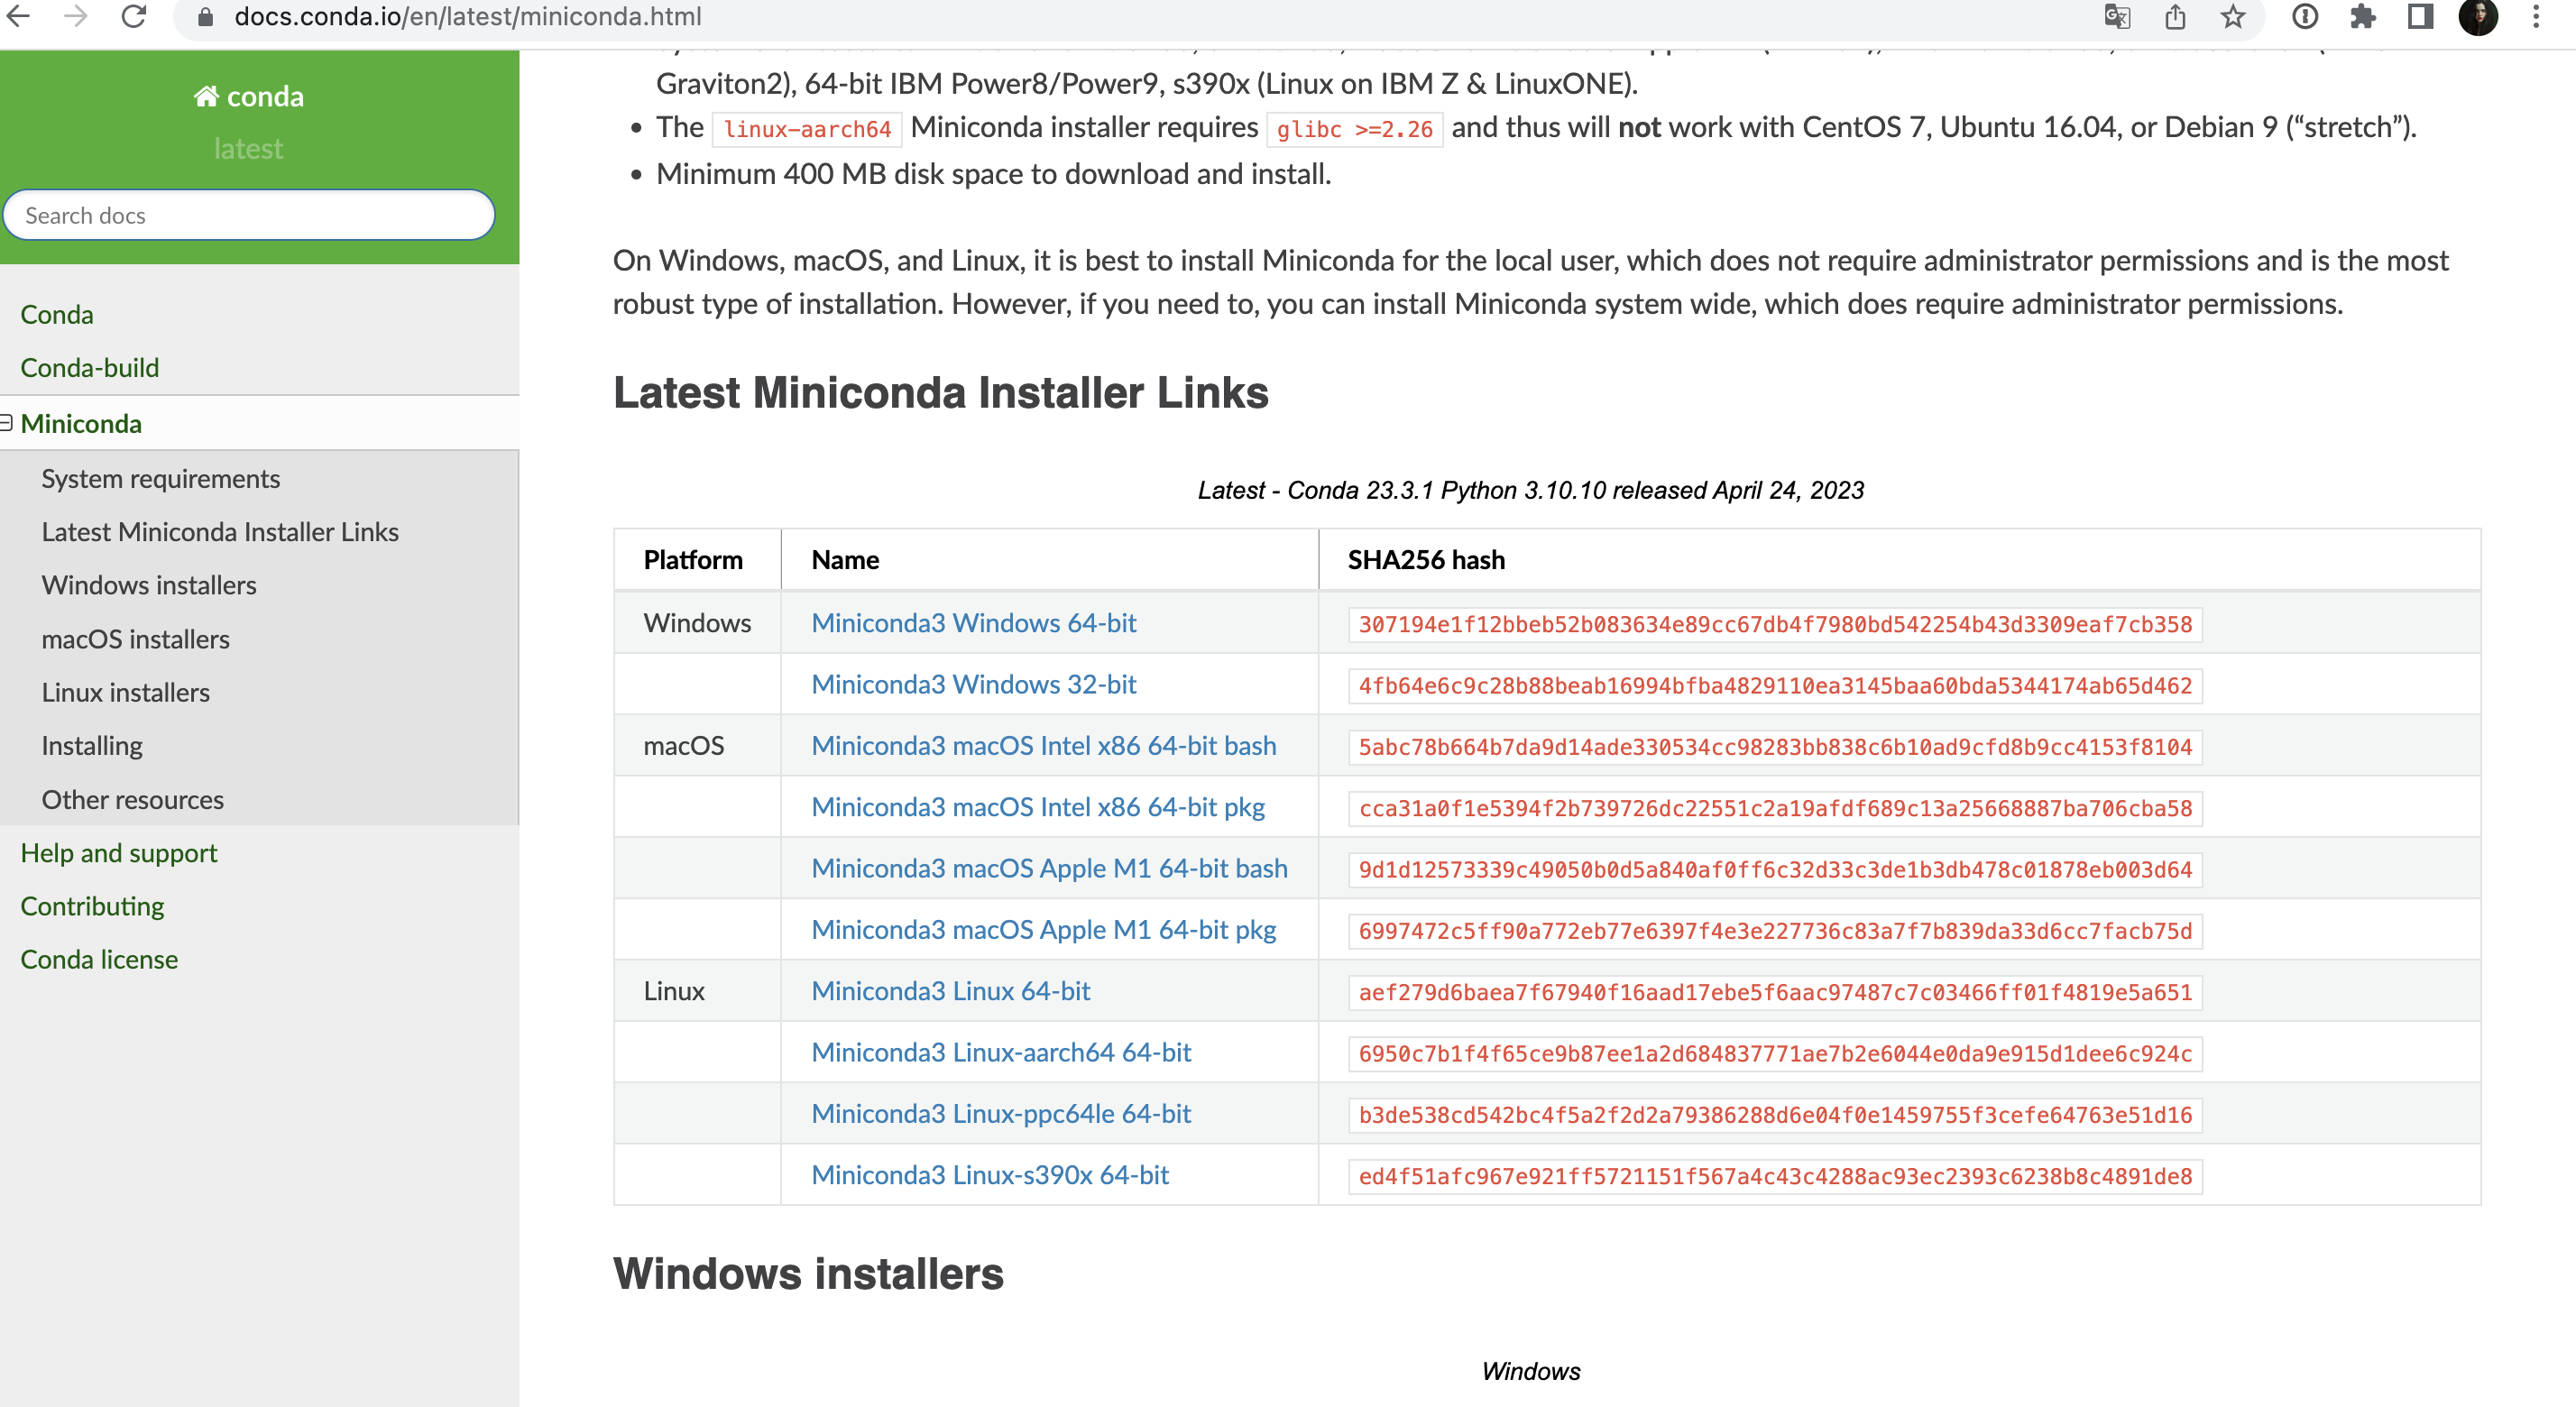Viewport: 2576px width, 1407px height.
Task: Open Help and support section
Action: 118,852
